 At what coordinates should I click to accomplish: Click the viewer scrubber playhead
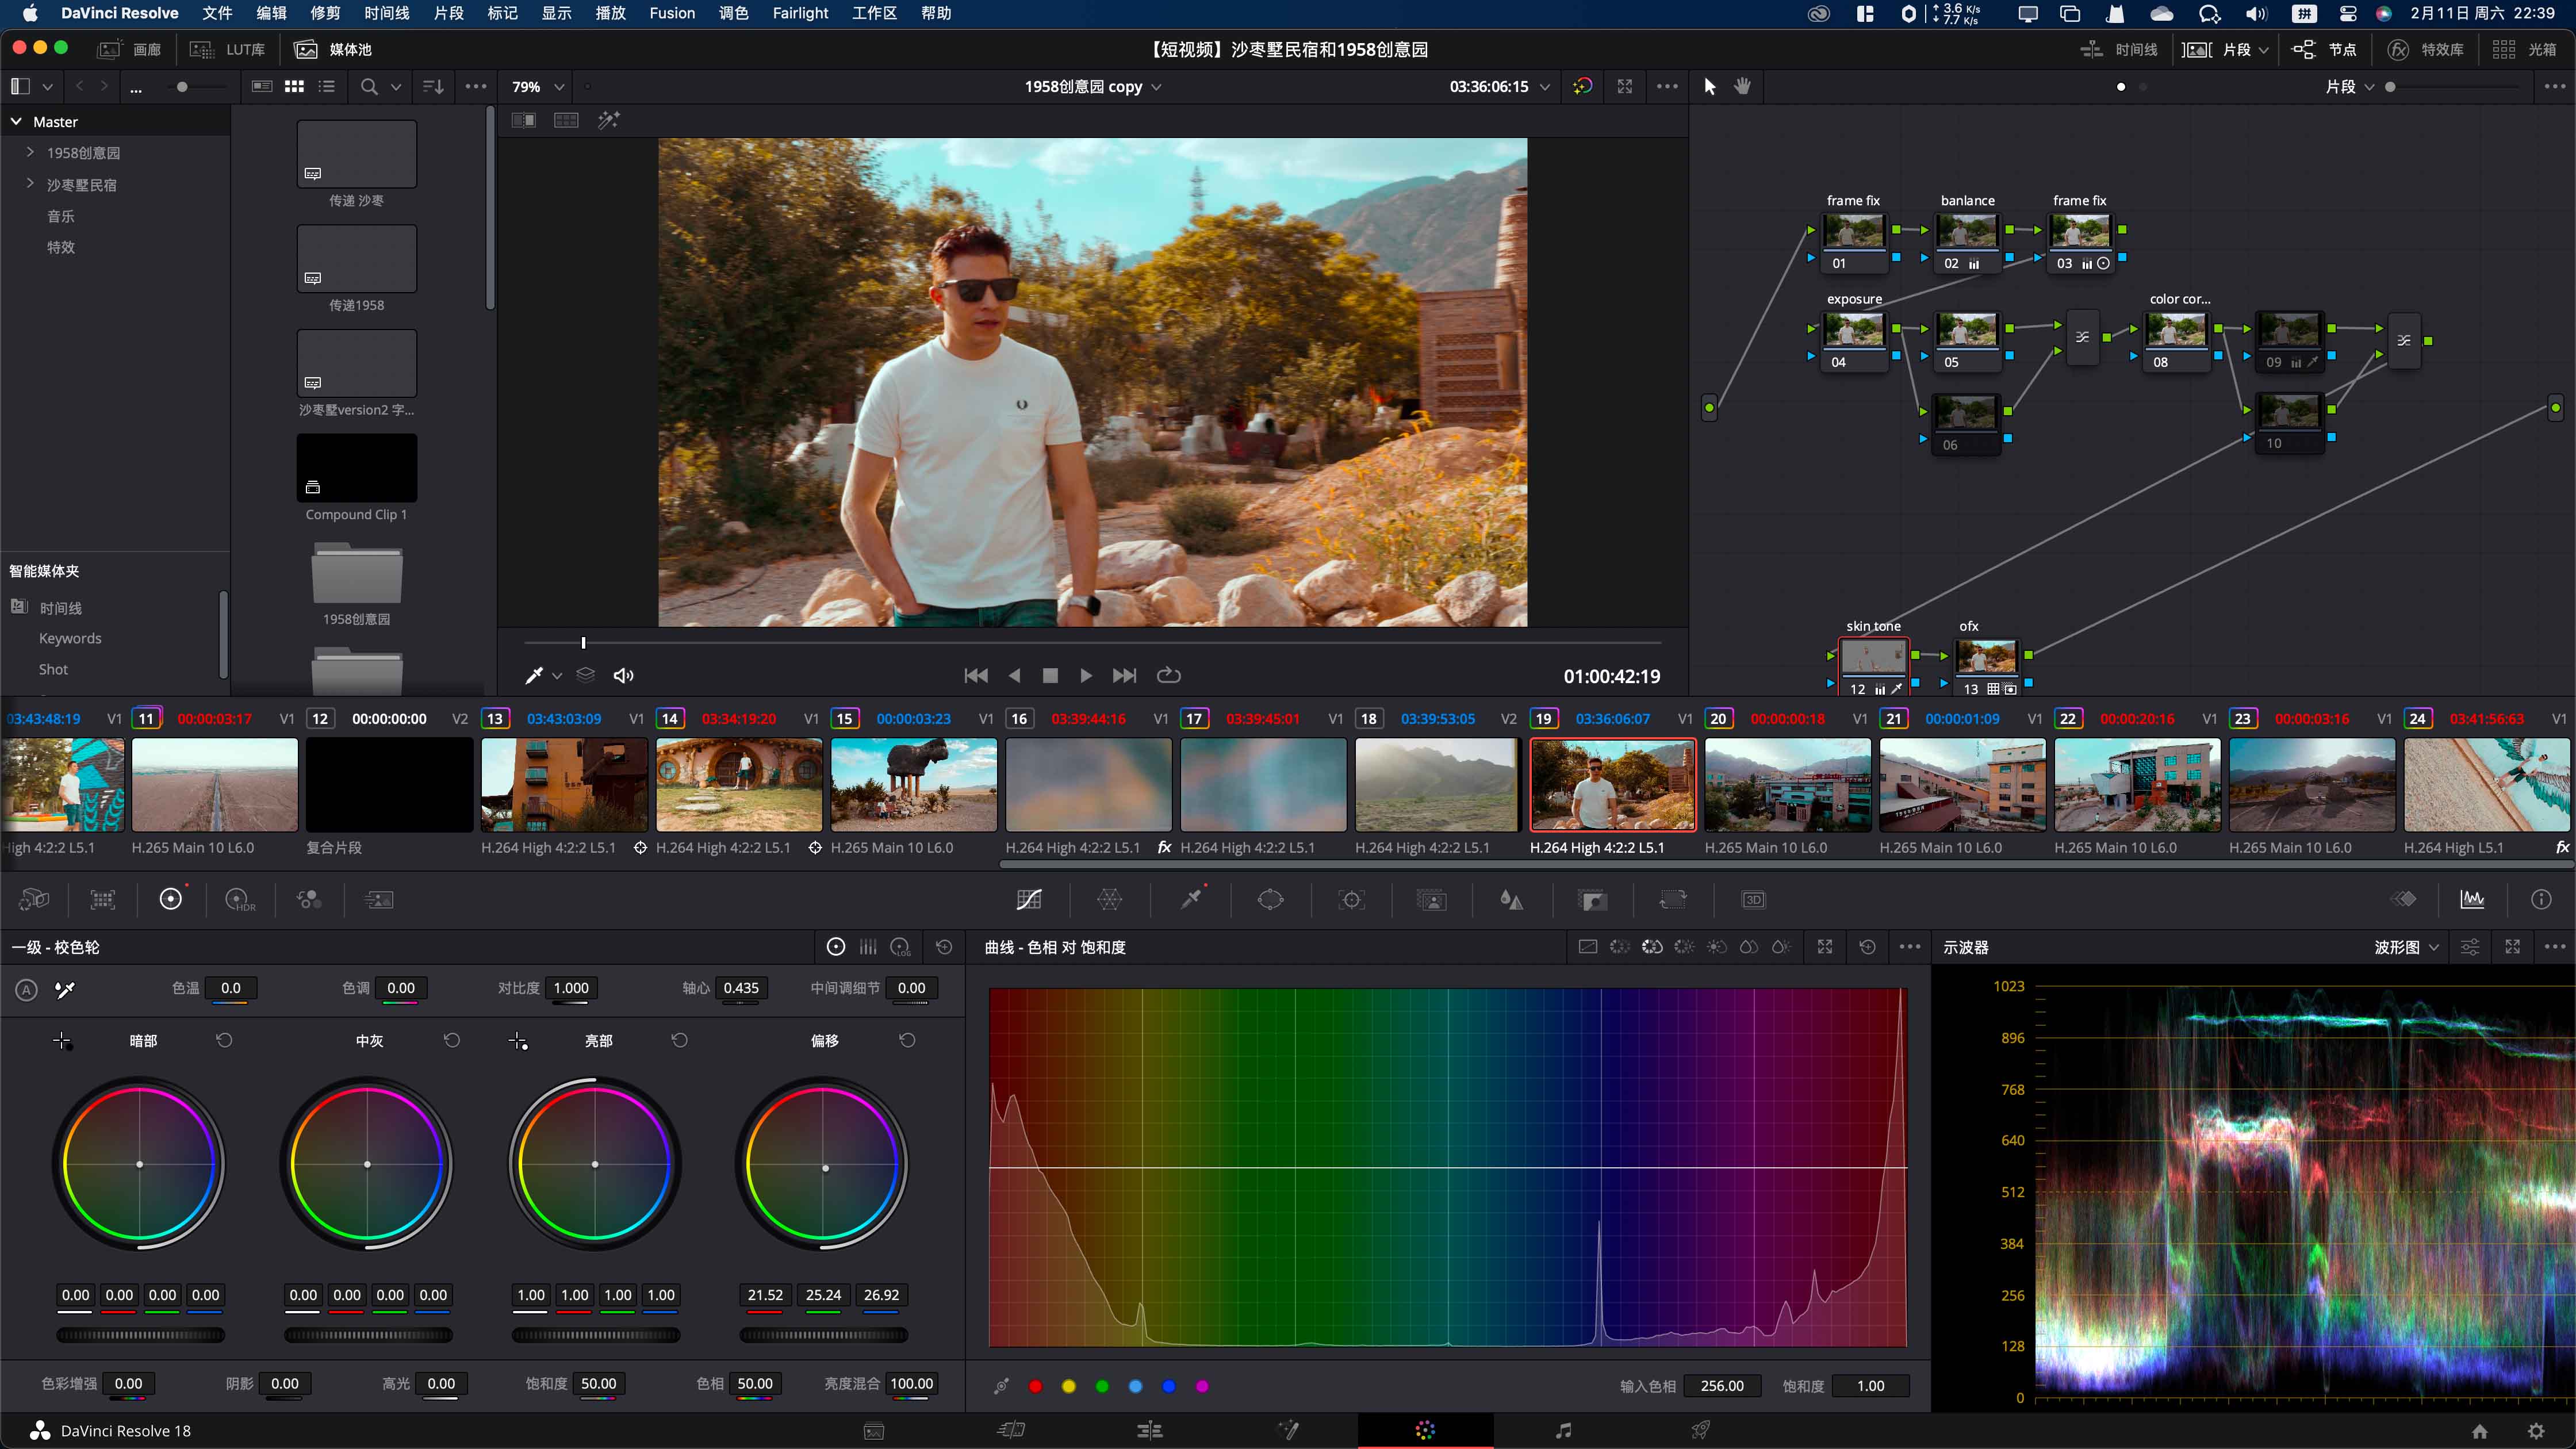pyautogui.click(x=583, y=643)
